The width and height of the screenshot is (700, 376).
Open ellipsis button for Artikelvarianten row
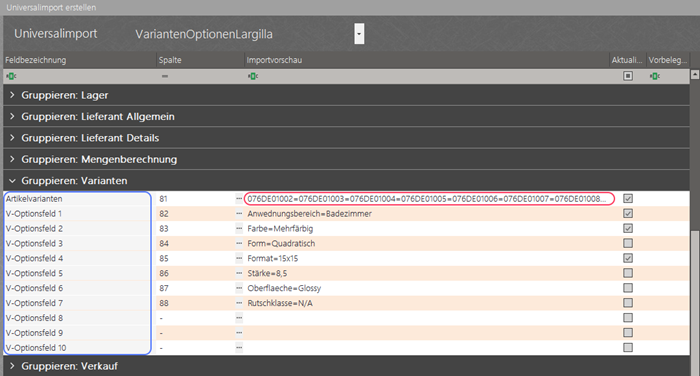coord(239,199)
